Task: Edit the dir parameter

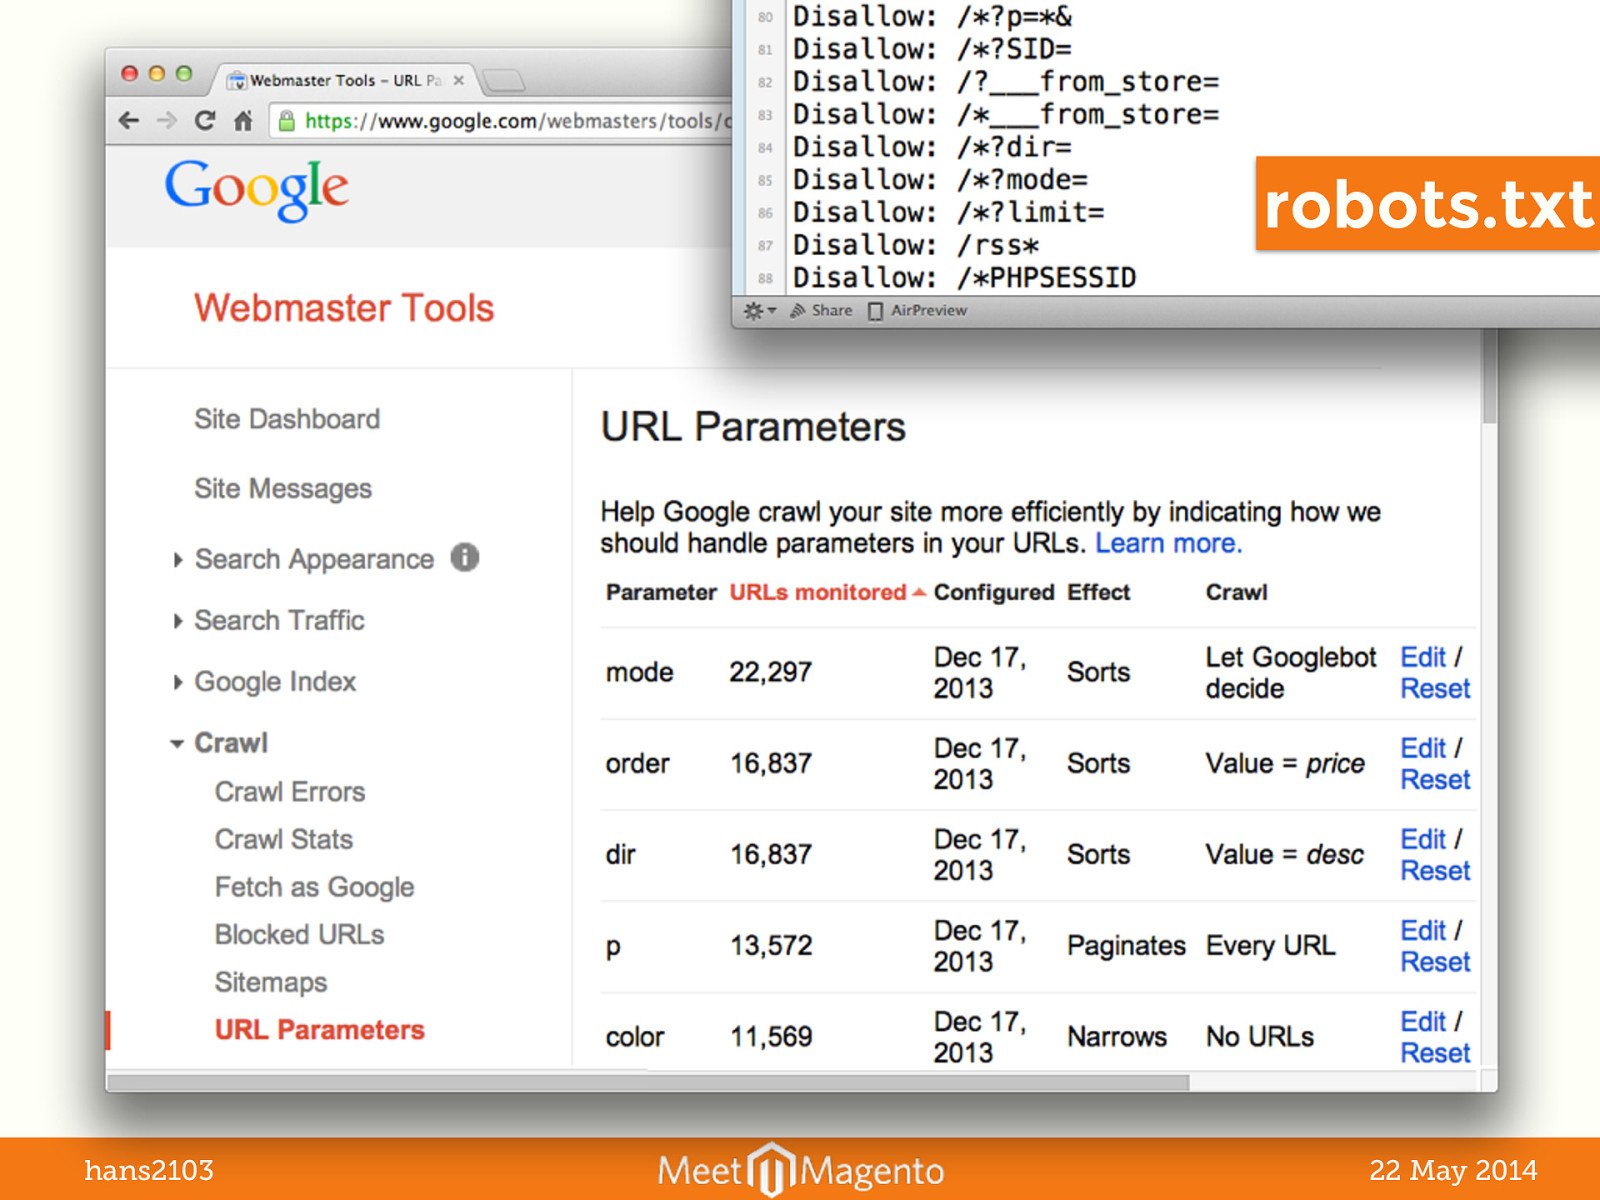Action: coord(1423,840)
